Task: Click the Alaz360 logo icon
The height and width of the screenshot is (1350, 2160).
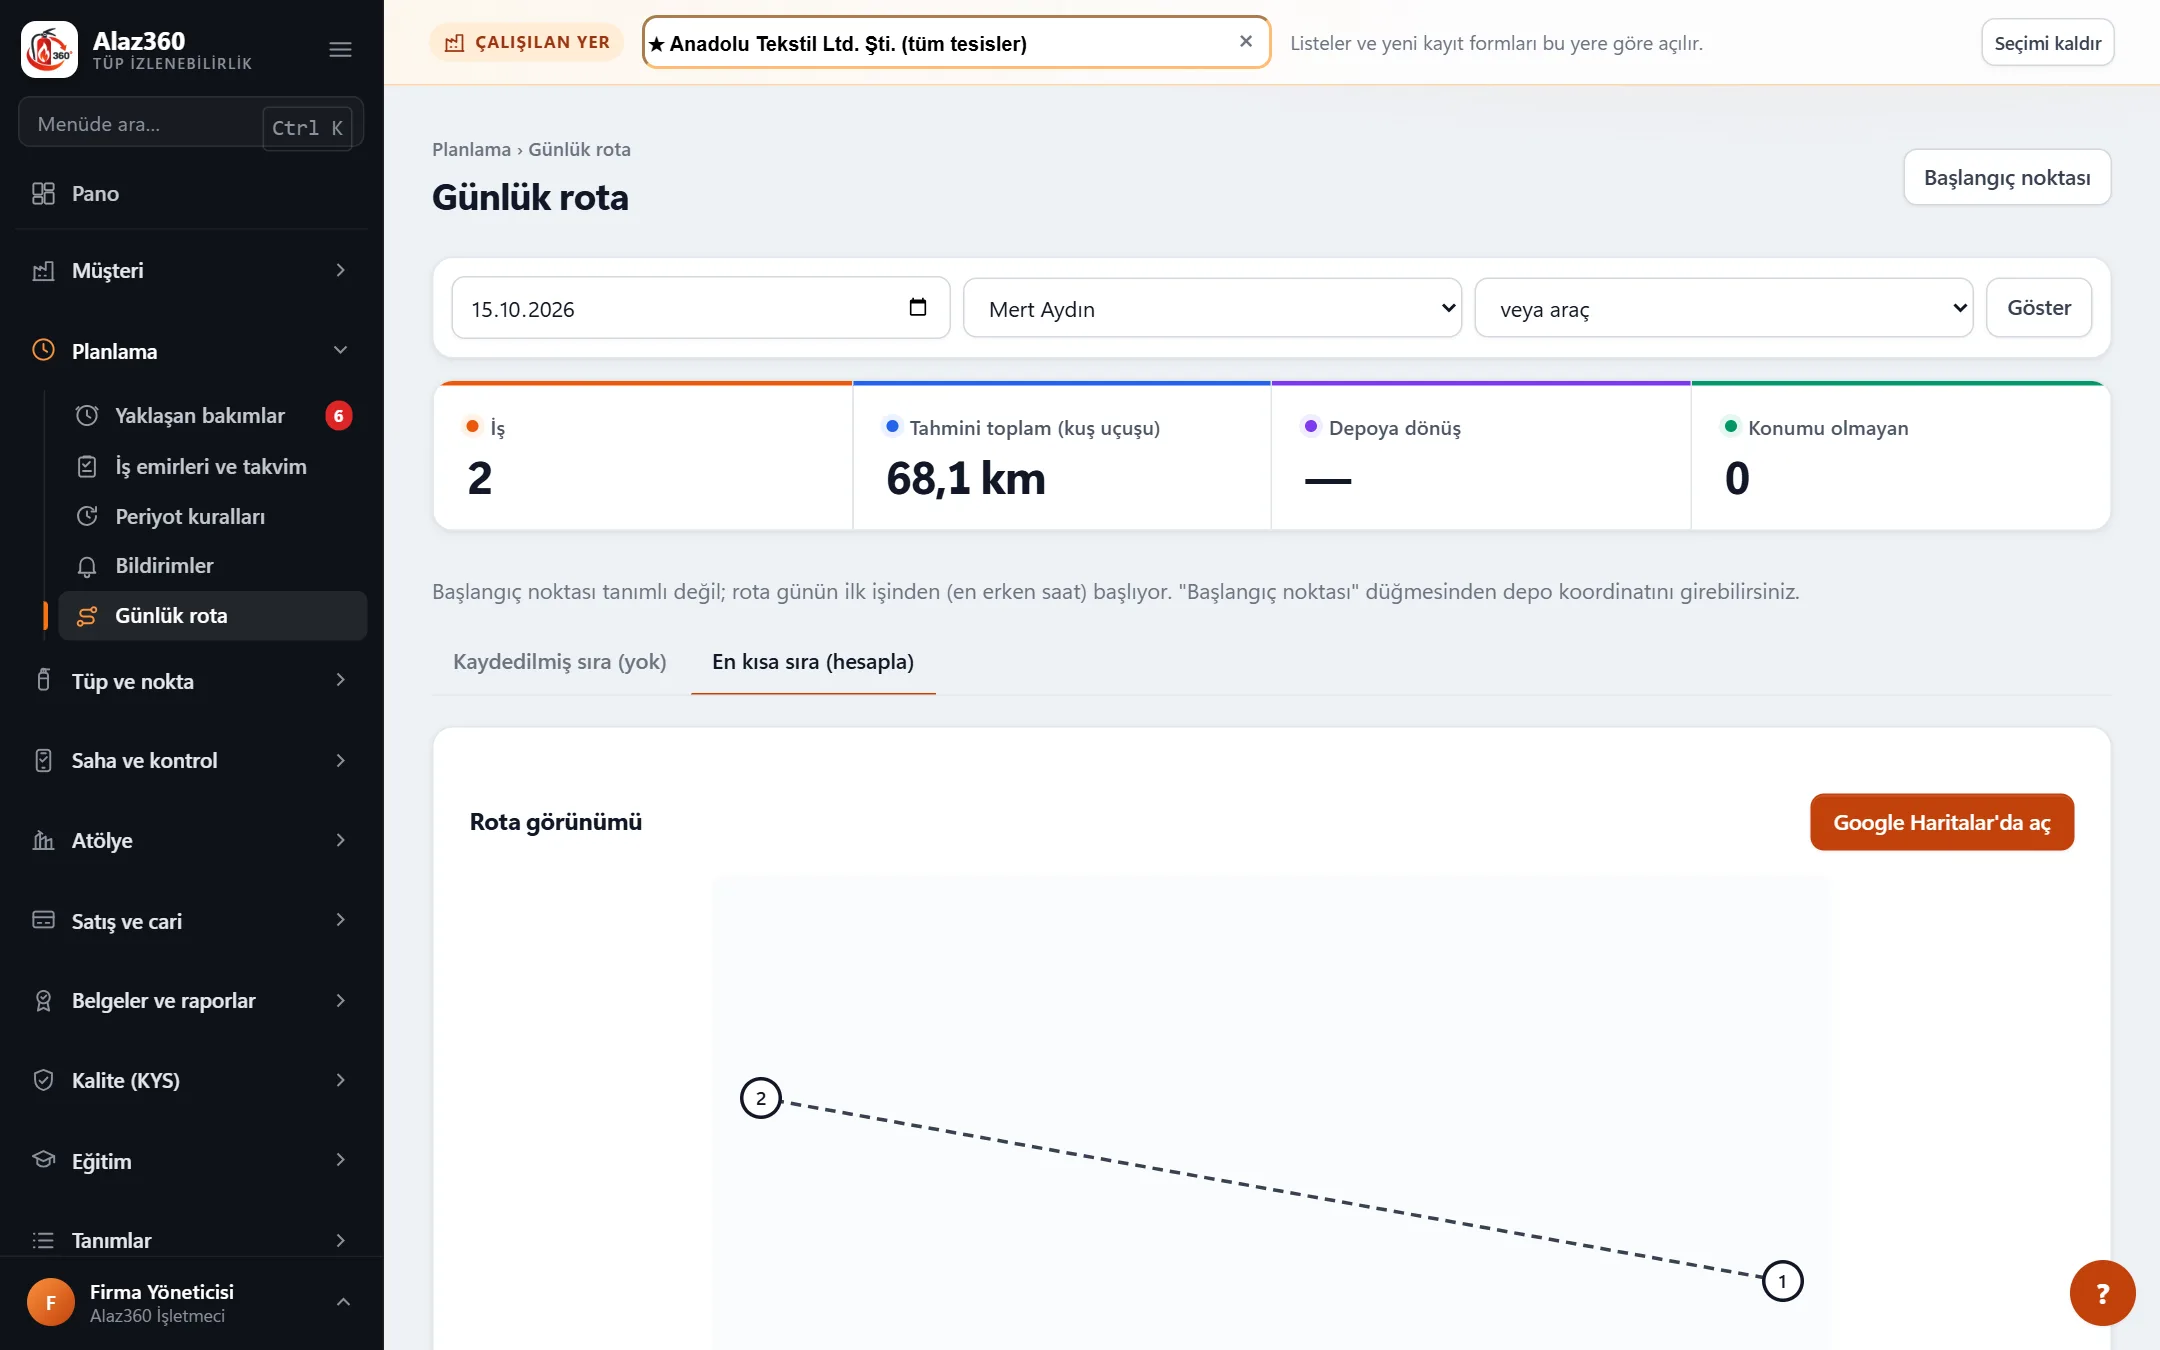Action: coord(49,49)
